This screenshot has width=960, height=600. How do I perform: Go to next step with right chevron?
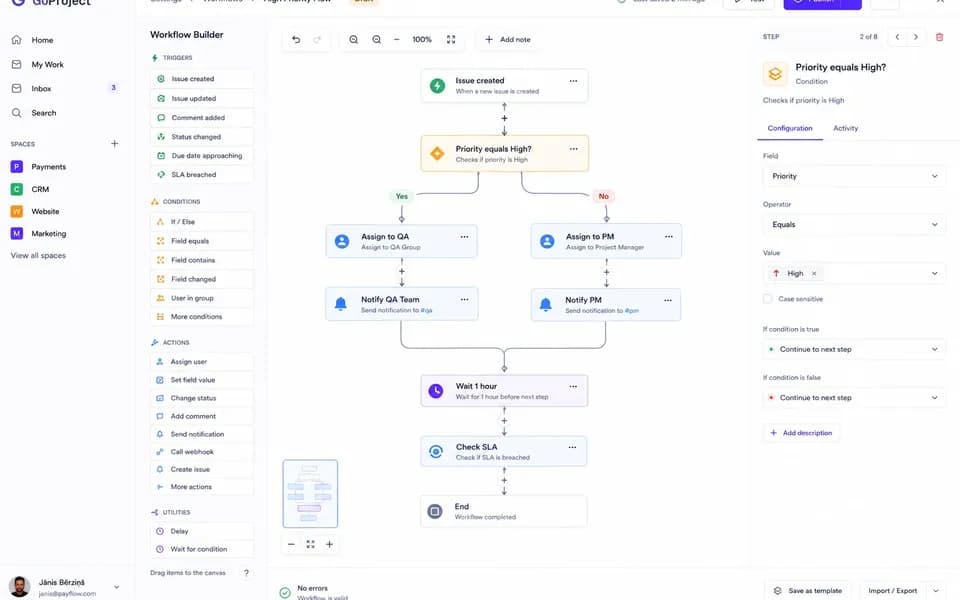tap(916, 37)
